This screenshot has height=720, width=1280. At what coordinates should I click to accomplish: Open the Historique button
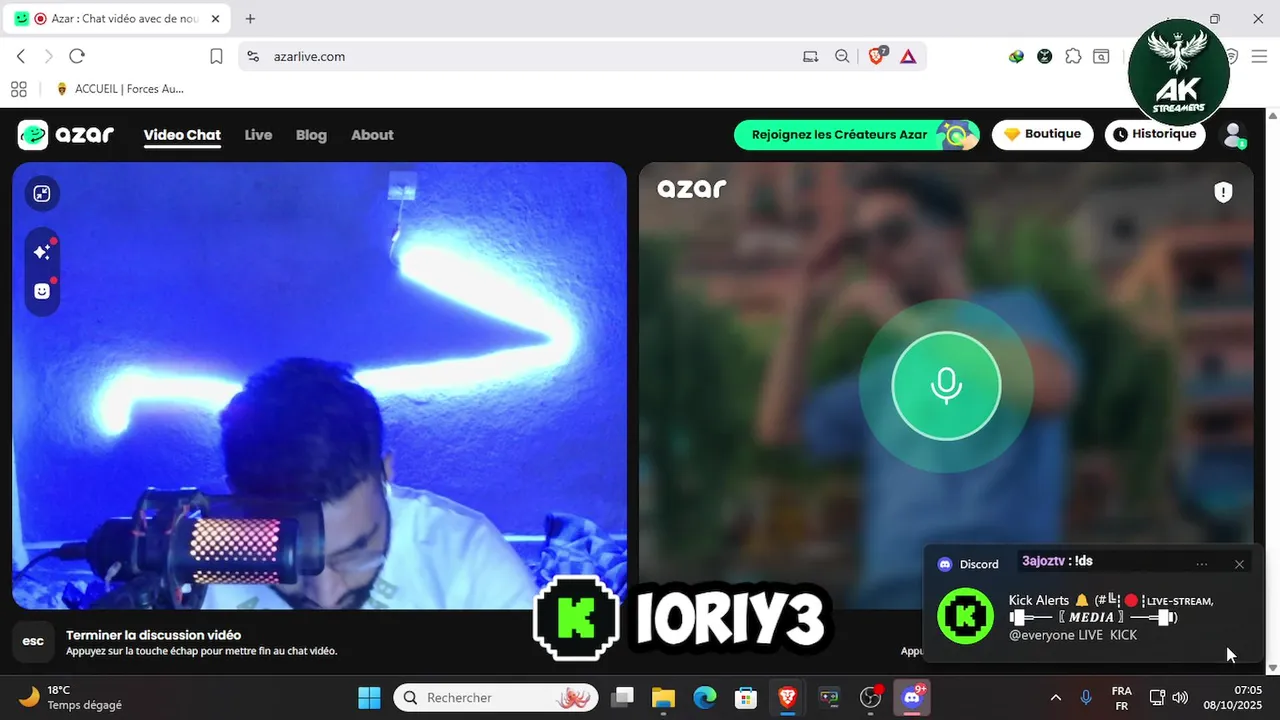click(x=1155, y=134)
